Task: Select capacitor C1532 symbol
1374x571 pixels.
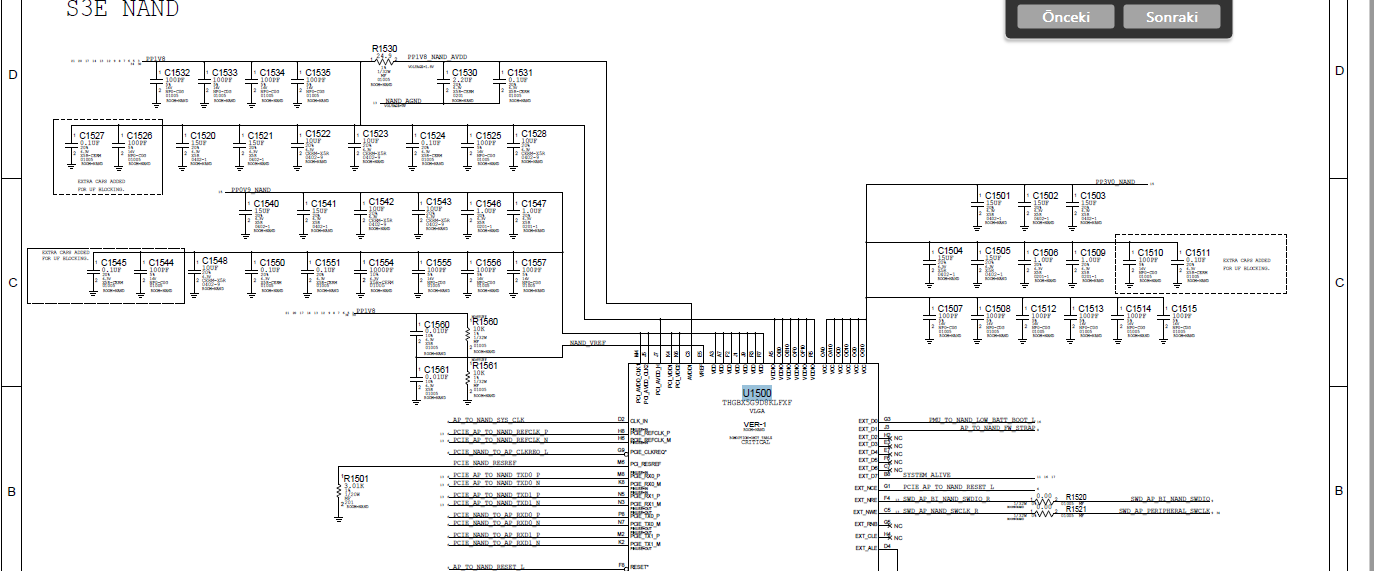Action: click(157, 93)
